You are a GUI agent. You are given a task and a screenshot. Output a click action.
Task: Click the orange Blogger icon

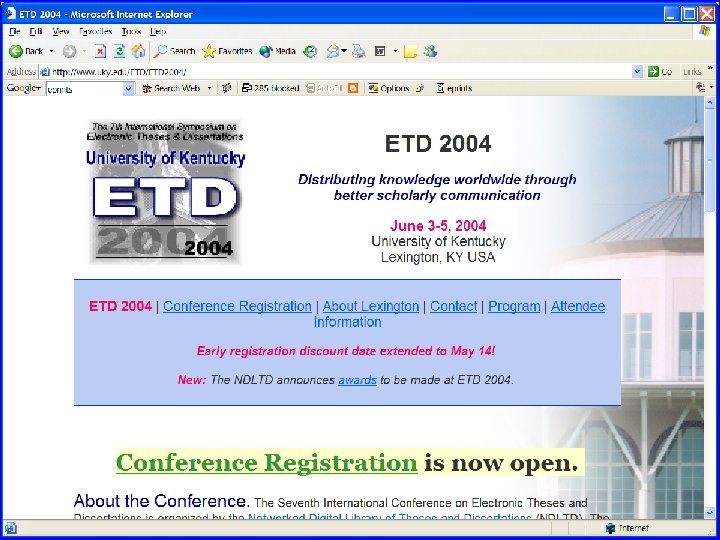point(353,88)
